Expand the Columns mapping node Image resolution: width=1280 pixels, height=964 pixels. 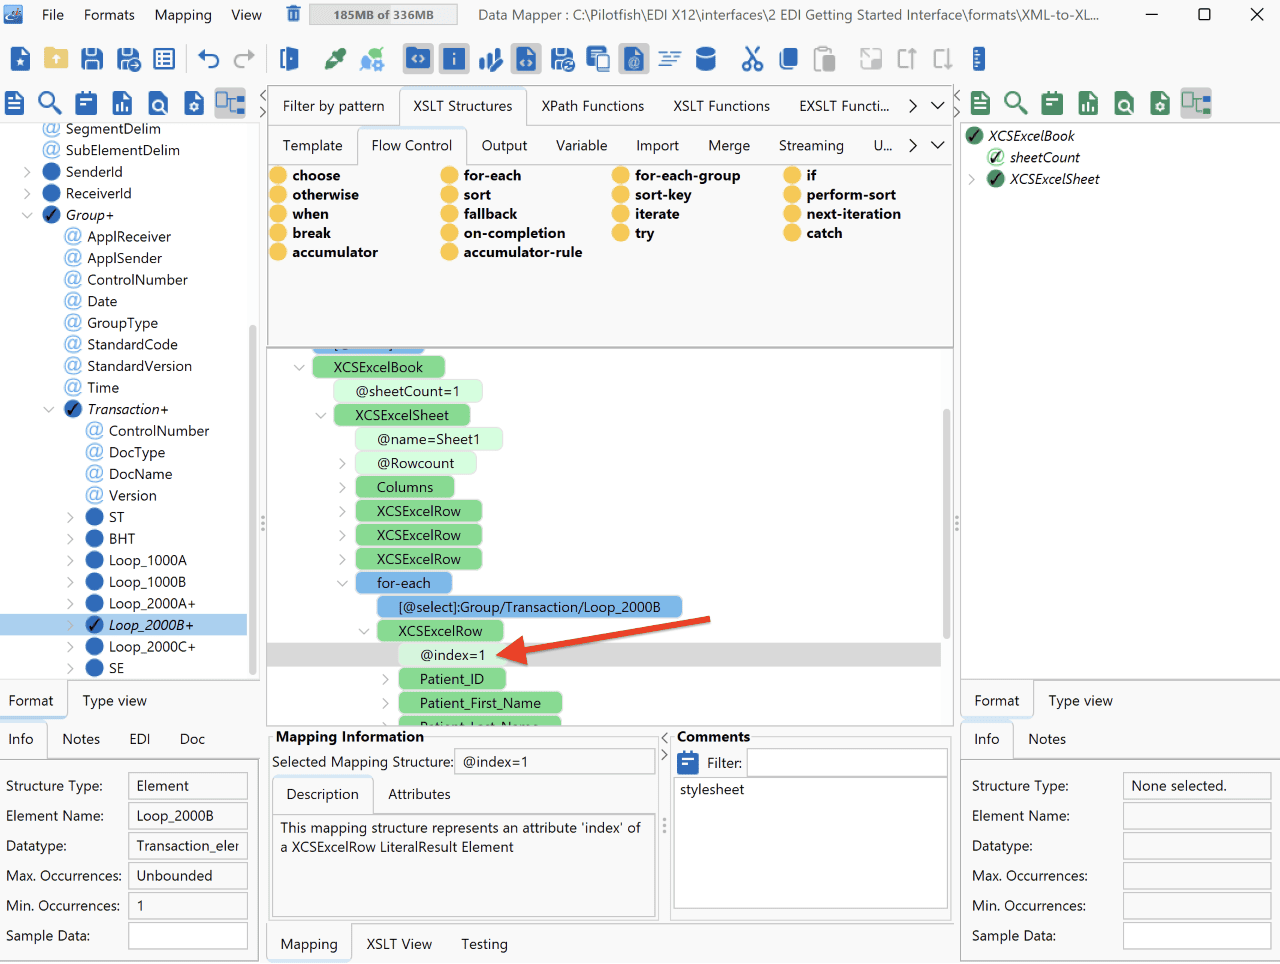[x=342, y=487]
